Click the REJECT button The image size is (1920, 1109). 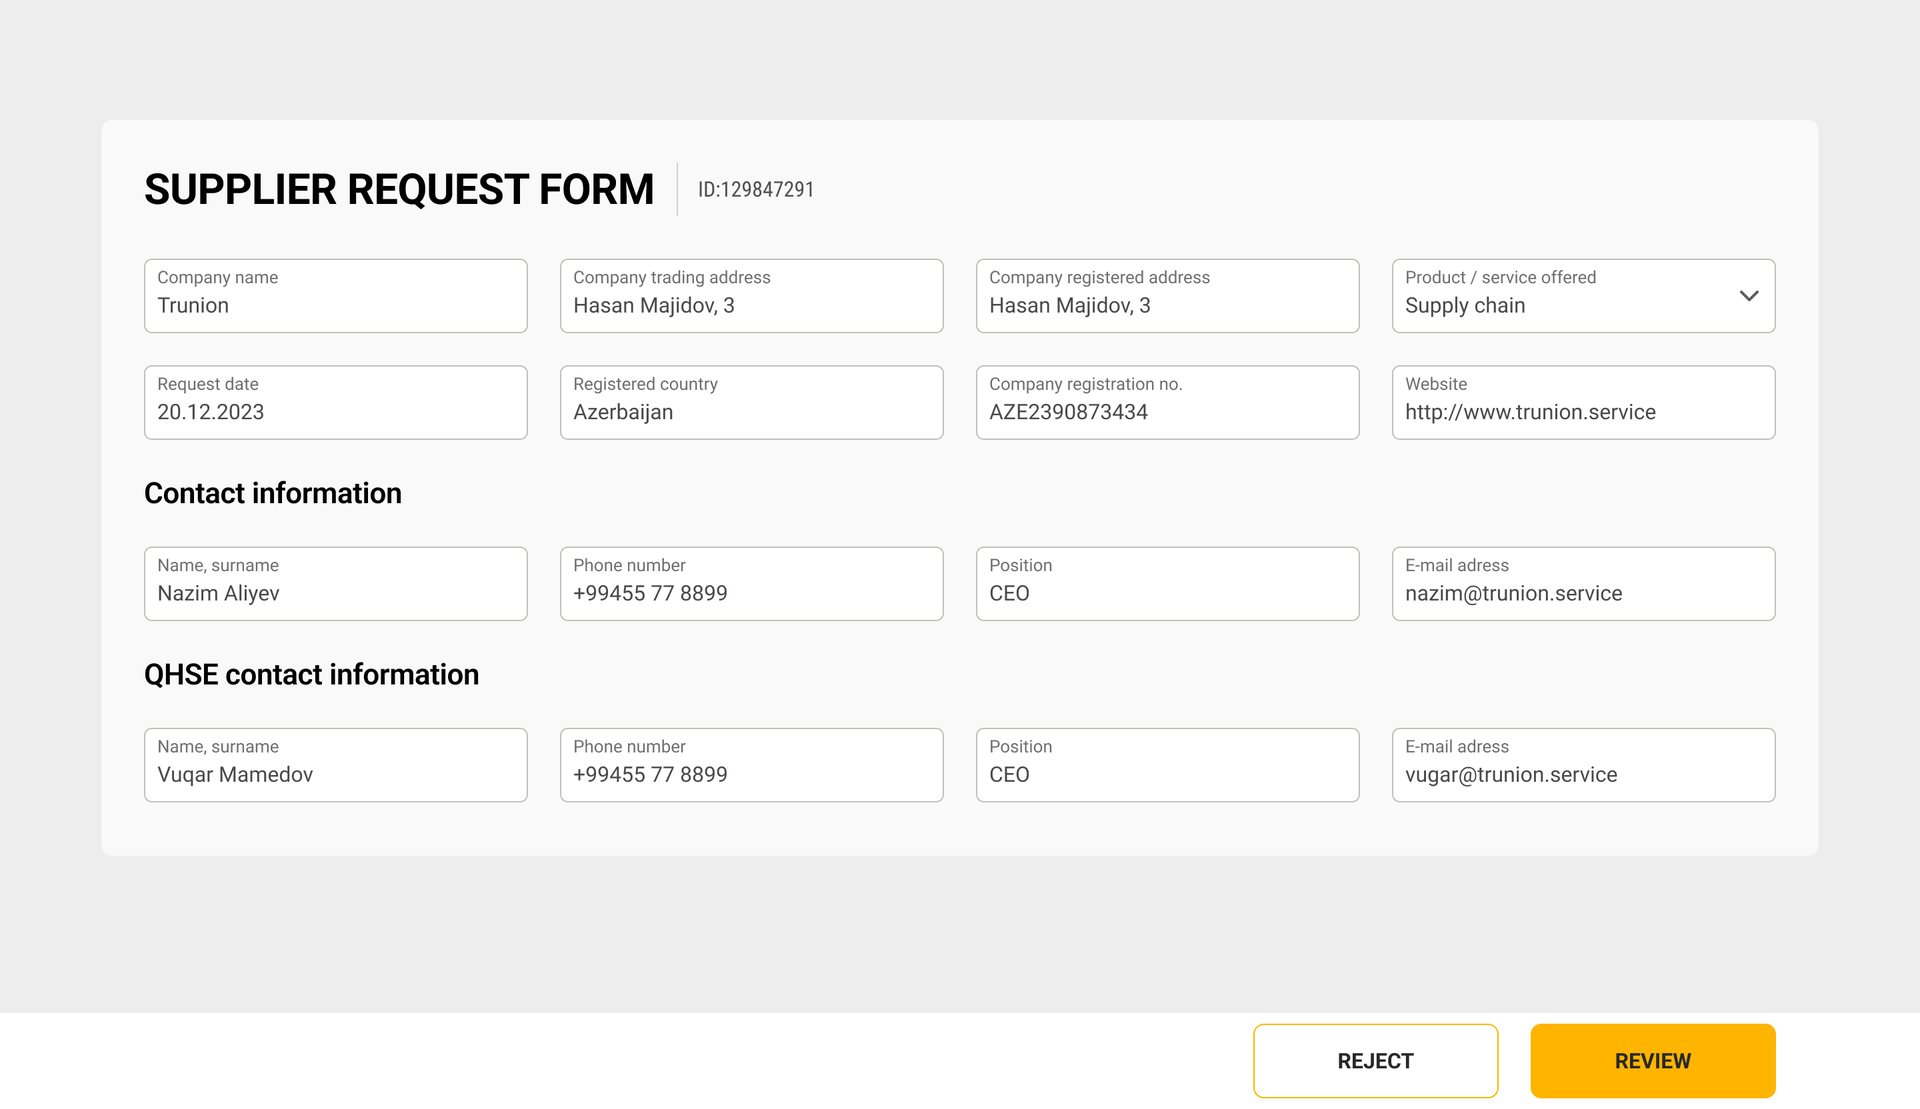(1375, 1061)
